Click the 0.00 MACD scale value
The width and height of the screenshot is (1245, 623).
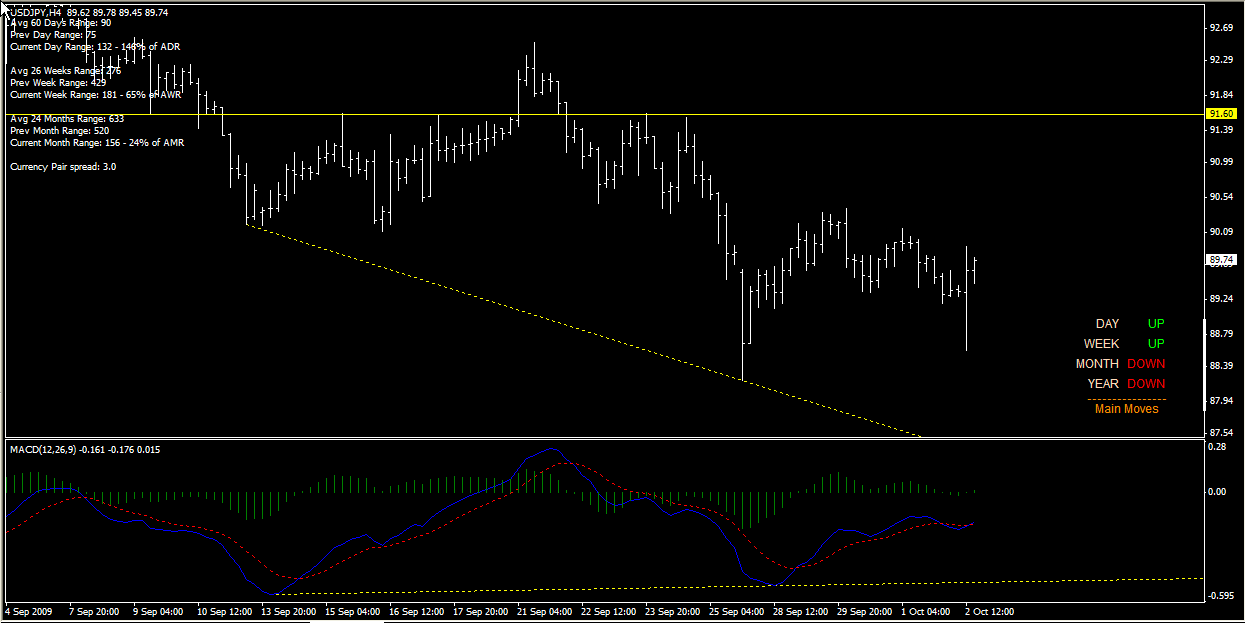click(1217, 492)
